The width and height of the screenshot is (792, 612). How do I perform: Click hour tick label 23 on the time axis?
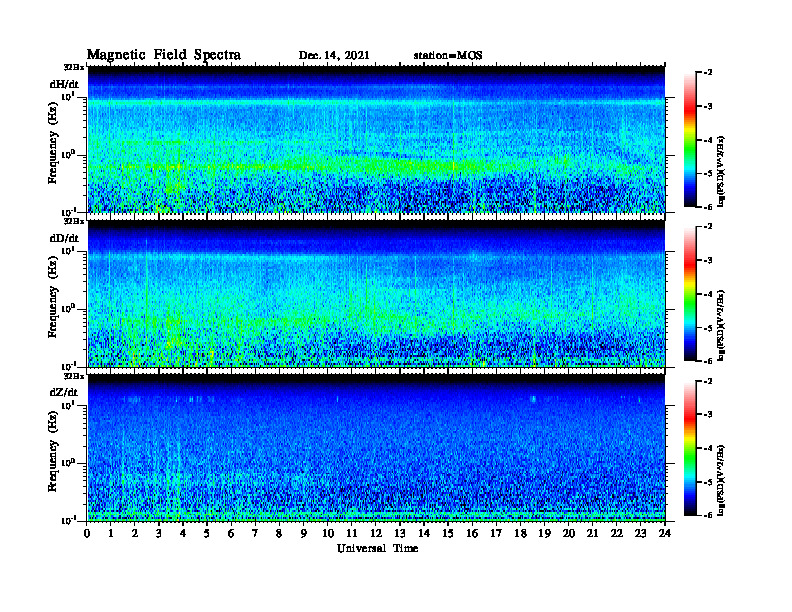click(640, 534)
